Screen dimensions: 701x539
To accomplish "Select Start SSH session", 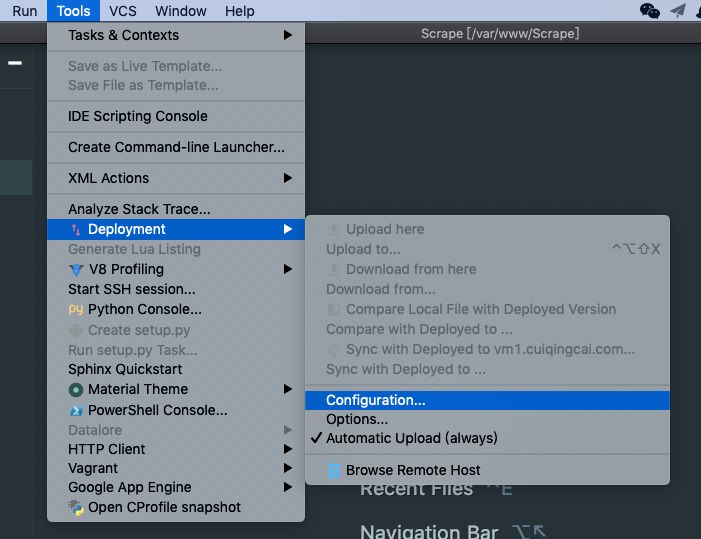I will [176, 289].
